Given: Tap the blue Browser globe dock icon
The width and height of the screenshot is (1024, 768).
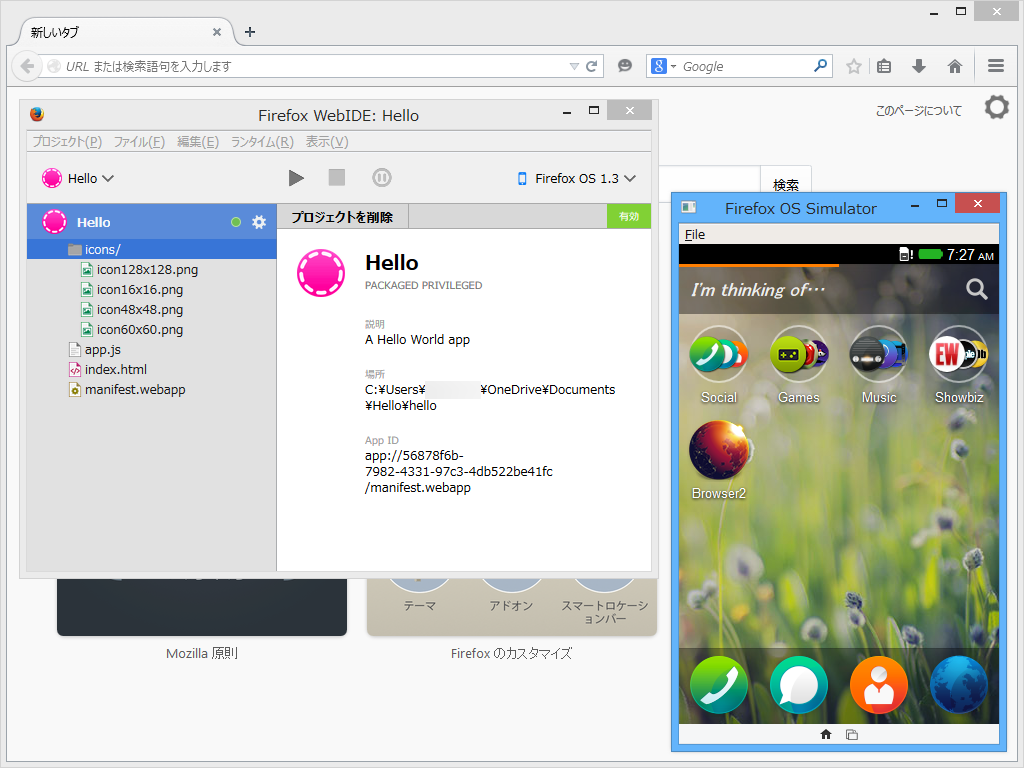Looking at the screenshot, I should point(959,685).
